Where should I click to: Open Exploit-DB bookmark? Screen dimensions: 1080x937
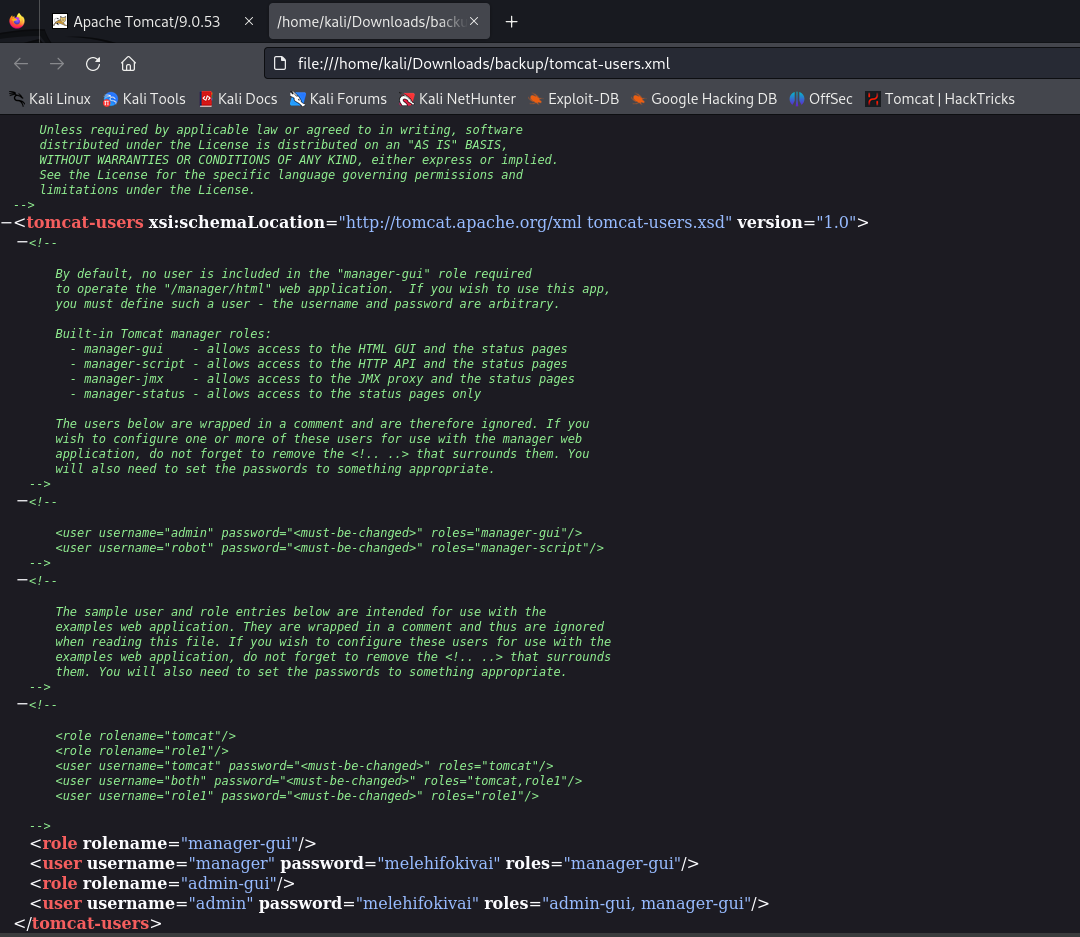click(573, 99)
